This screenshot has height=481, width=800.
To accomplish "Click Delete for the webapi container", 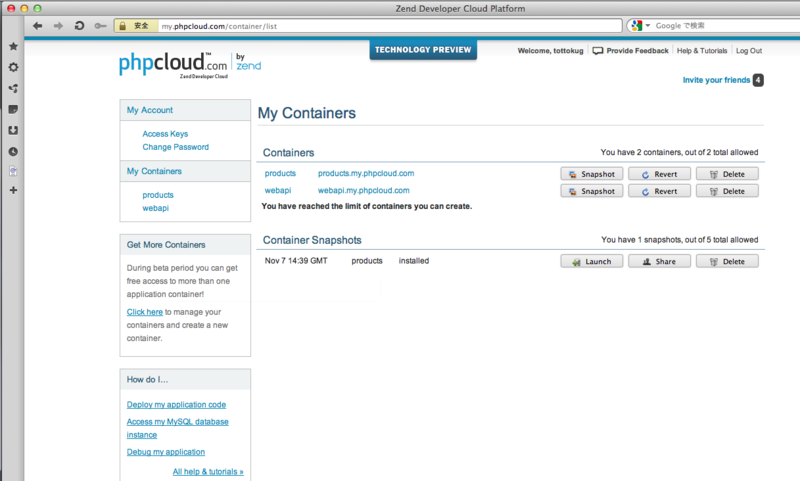I will (727, 191).
